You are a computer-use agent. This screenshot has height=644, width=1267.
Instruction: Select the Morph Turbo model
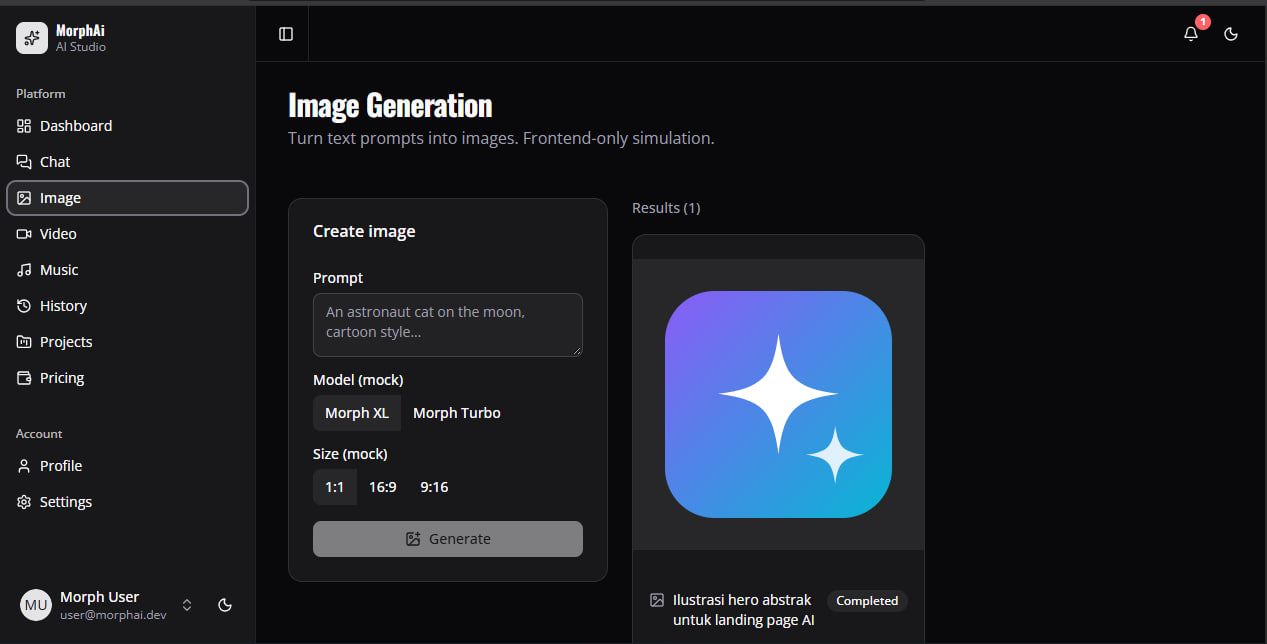pyautogui.click(x=457, y=413)
